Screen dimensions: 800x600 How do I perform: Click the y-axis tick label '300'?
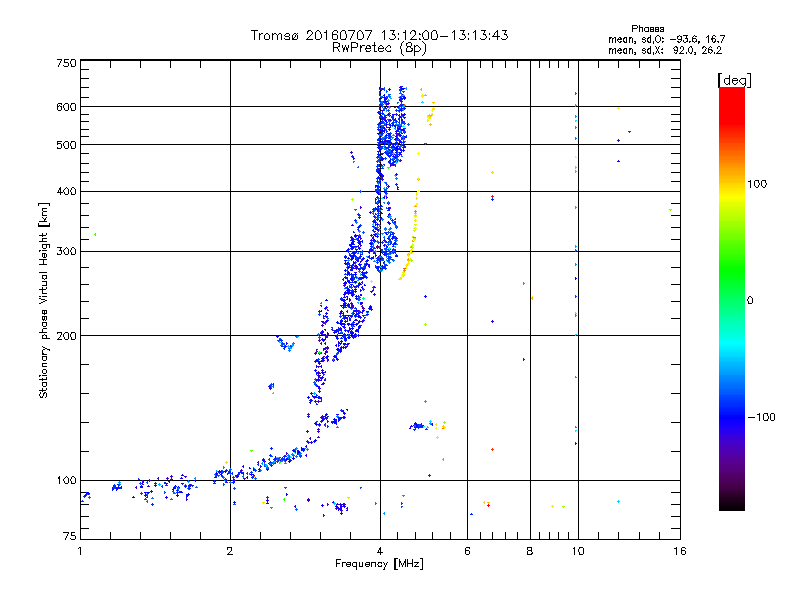click(66, 252)
